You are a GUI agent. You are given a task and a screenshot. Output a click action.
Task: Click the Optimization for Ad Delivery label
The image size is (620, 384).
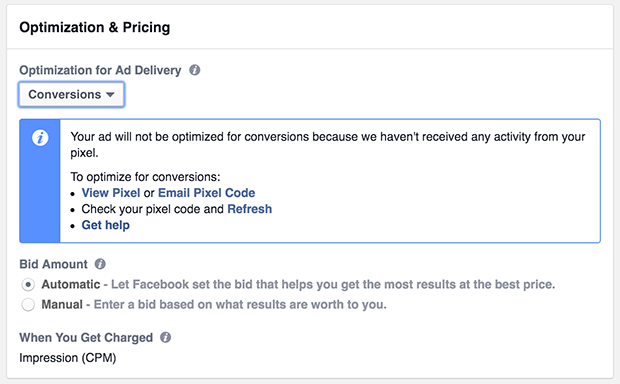tap(100, 70)
